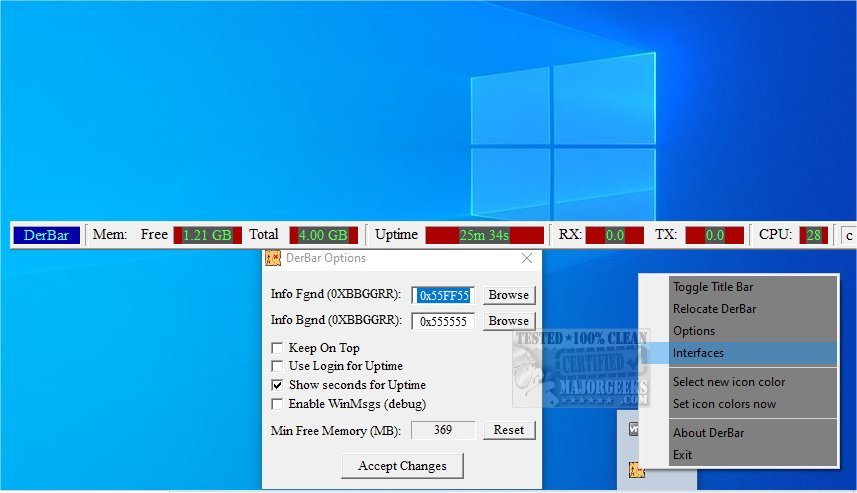
Task: Choose Select new icon color
Action: (x=753, y=382)
